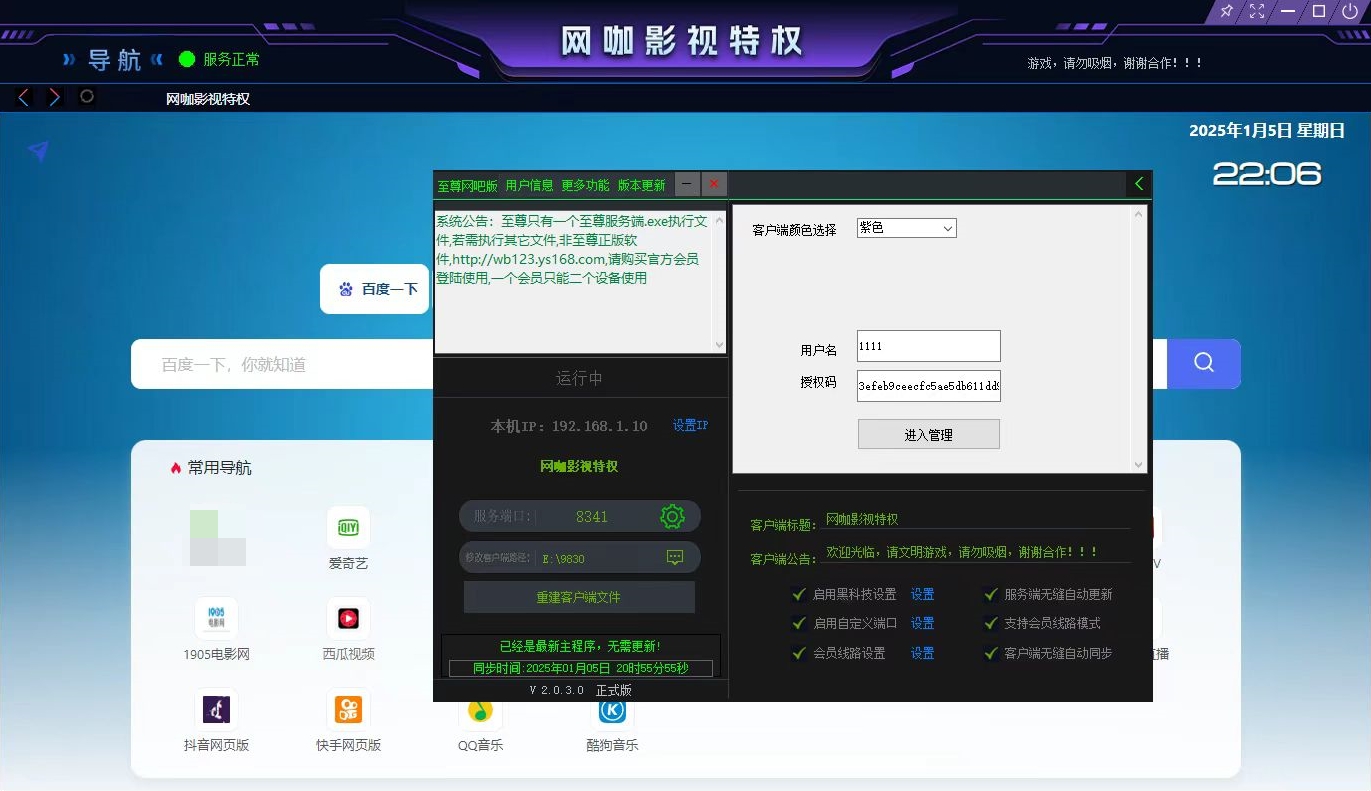Screen dimensions: 1371x791
Task: Click the message icon next to client path
Action: click(675, 558)
